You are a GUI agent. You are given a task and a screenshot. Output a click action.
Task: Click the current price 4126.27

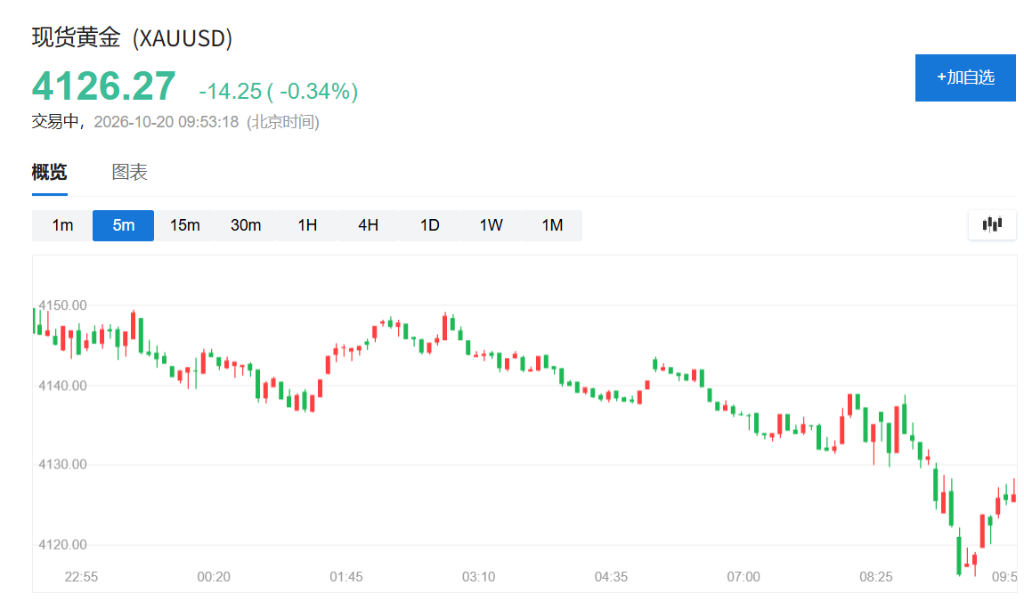click(x=104, y=86)
